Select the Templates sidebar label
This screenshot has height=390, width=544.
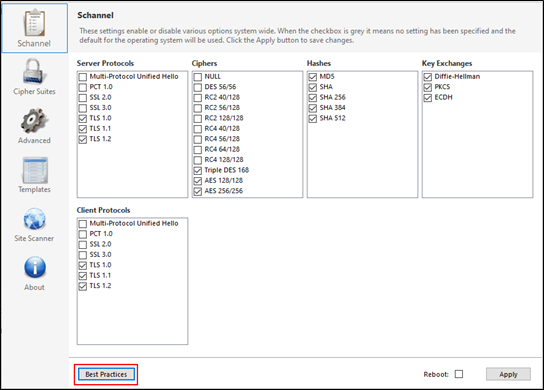pyautogui.click(x=34, y=189)
